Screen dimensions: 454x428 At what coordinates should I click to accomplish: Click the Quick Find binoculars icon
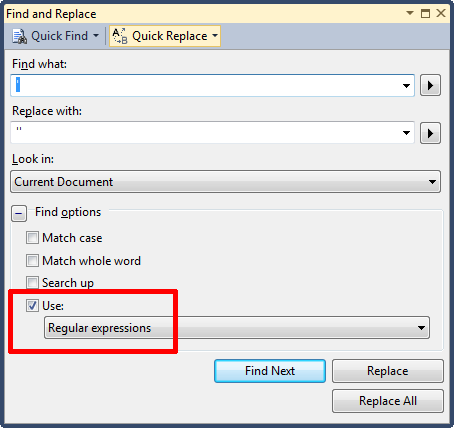(20, 36)
